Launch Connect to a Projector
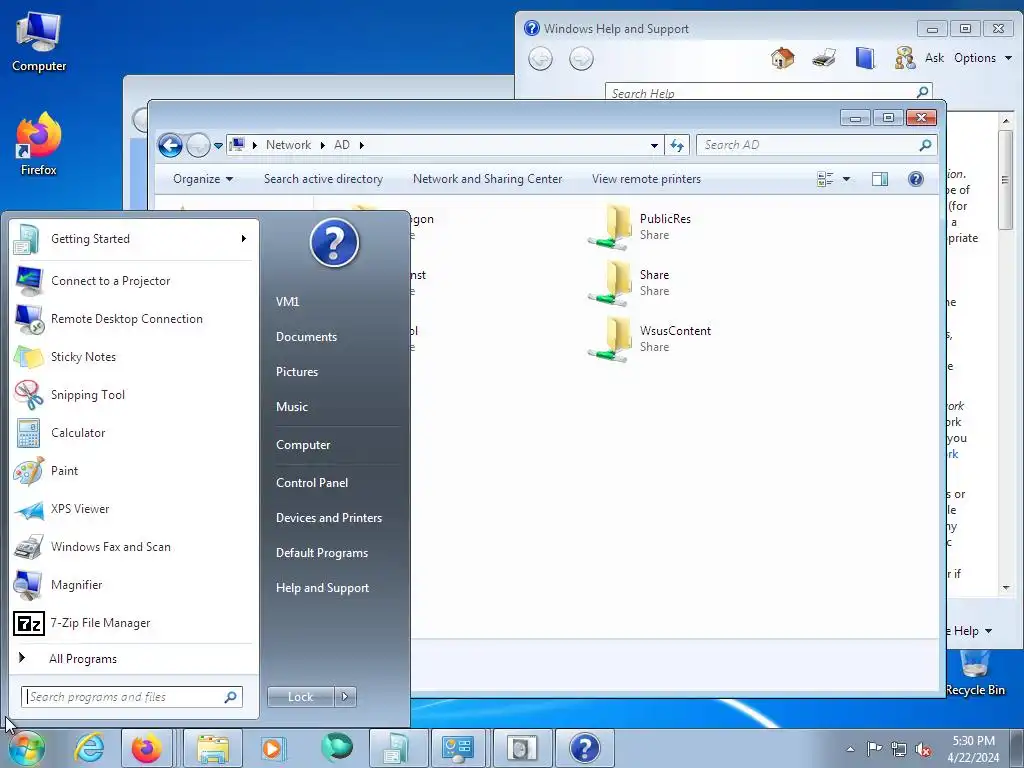This screenshot has width=1024, height=768. click(x=134, y=281)
